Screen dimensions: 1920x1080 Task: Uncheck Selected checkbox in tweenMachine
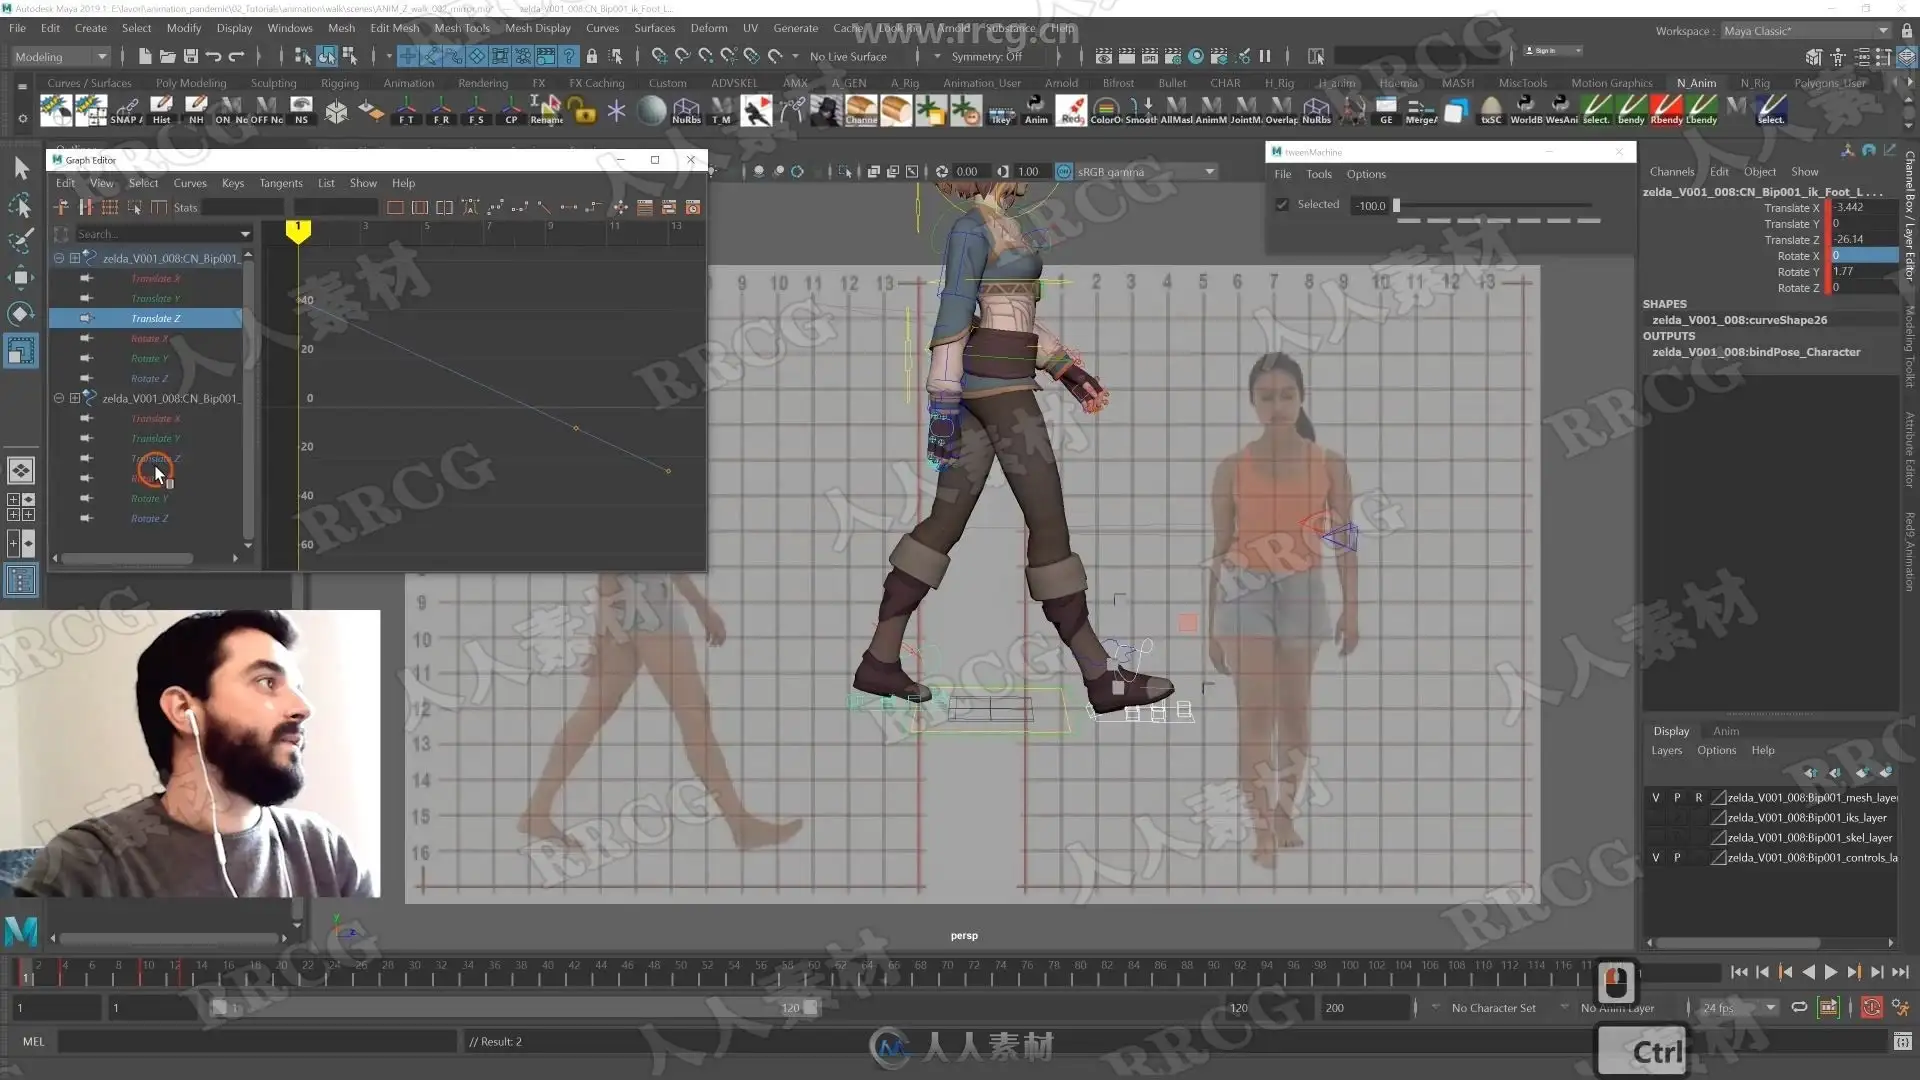(1282, 205)
